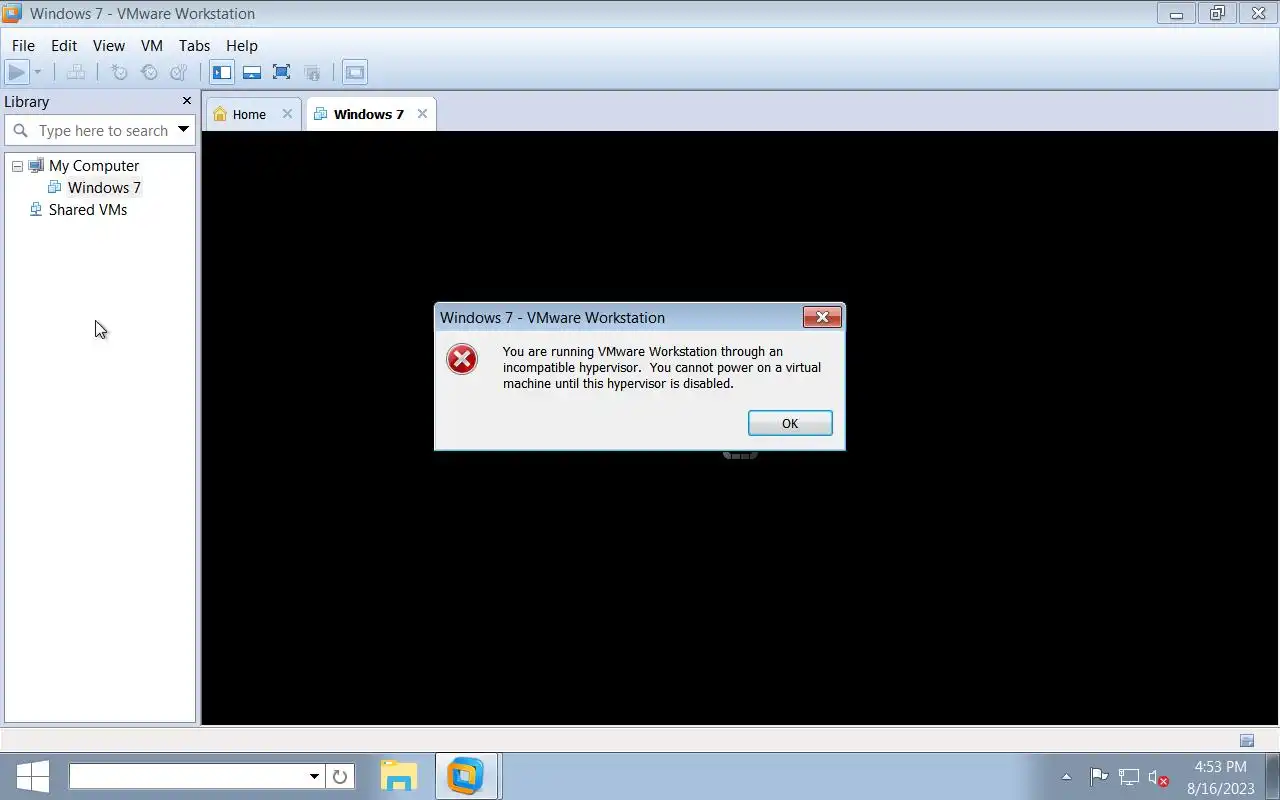
Task: Open the Snapshot Manager icon
Action: point(179,72)
